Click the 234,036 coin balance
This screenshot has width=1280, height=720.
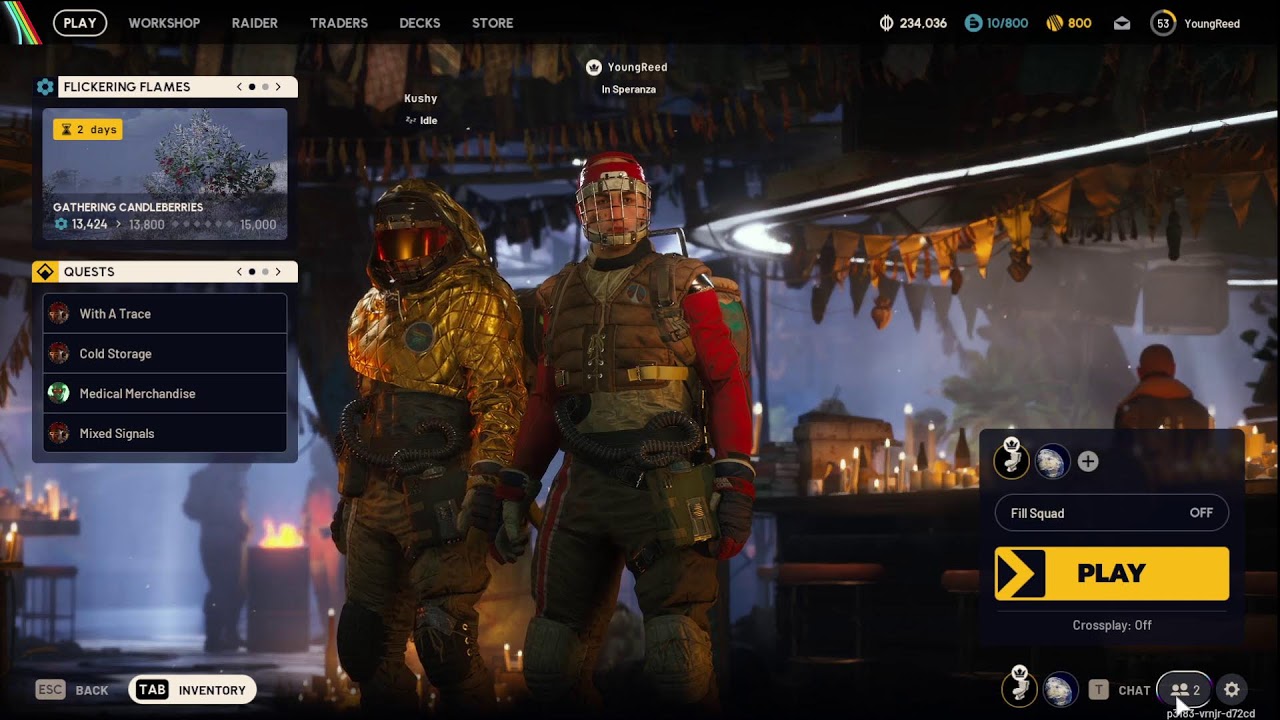tap(923, 23)
